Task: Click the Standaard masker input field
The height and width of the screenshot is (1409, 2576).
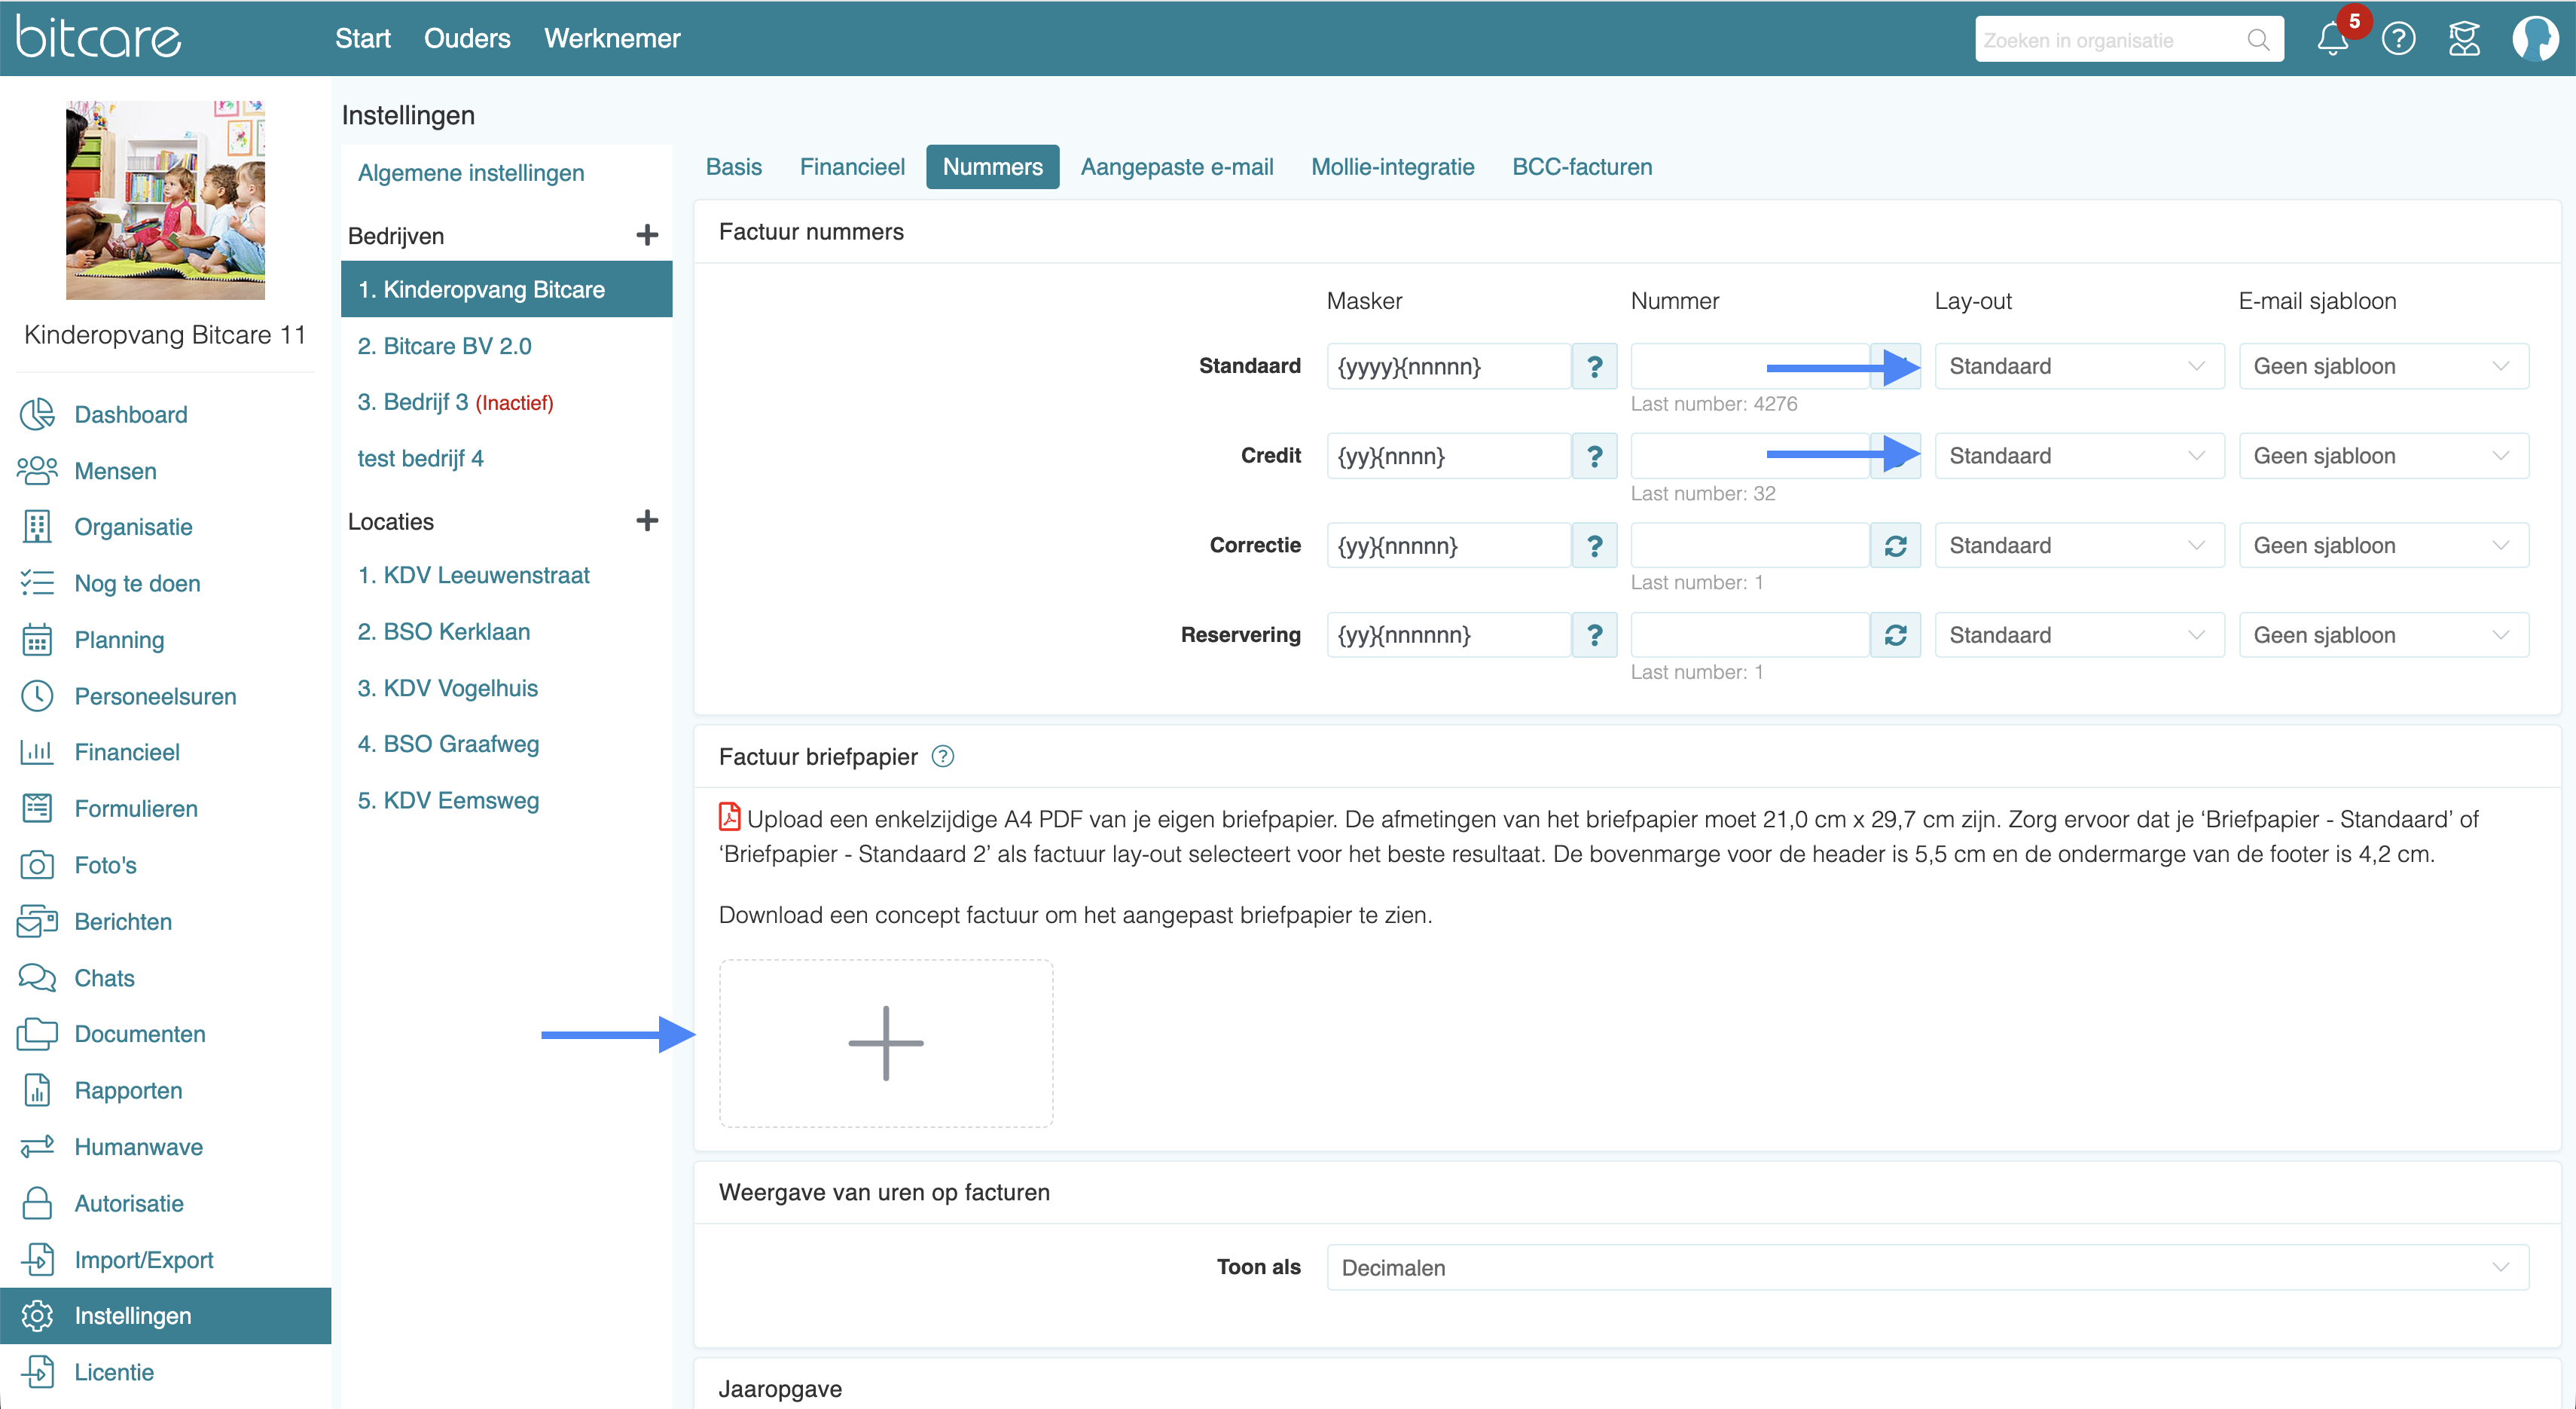Action: (x=1448, y=366)
